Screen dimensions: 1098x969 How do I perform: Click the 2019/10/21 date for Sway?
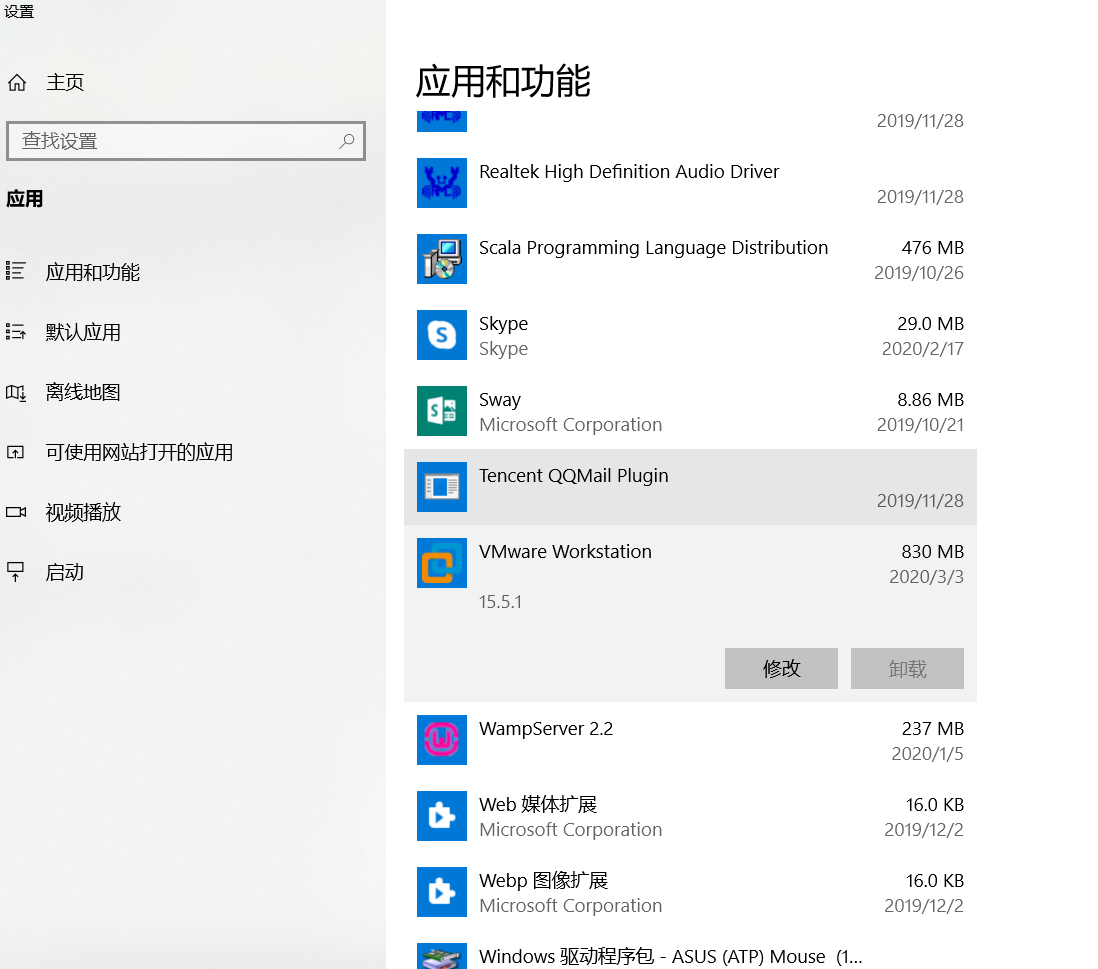pyautogui.click(x=920, y=425)
